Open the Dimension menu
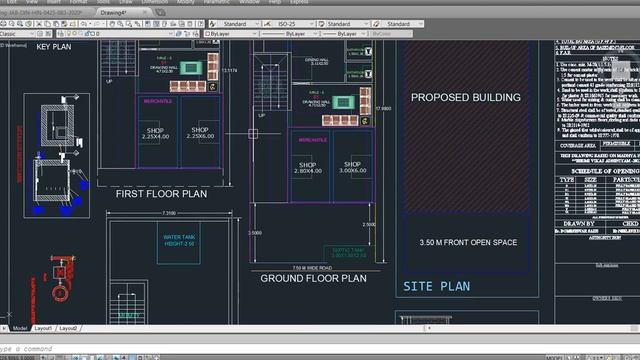 (x=154, y=2)
